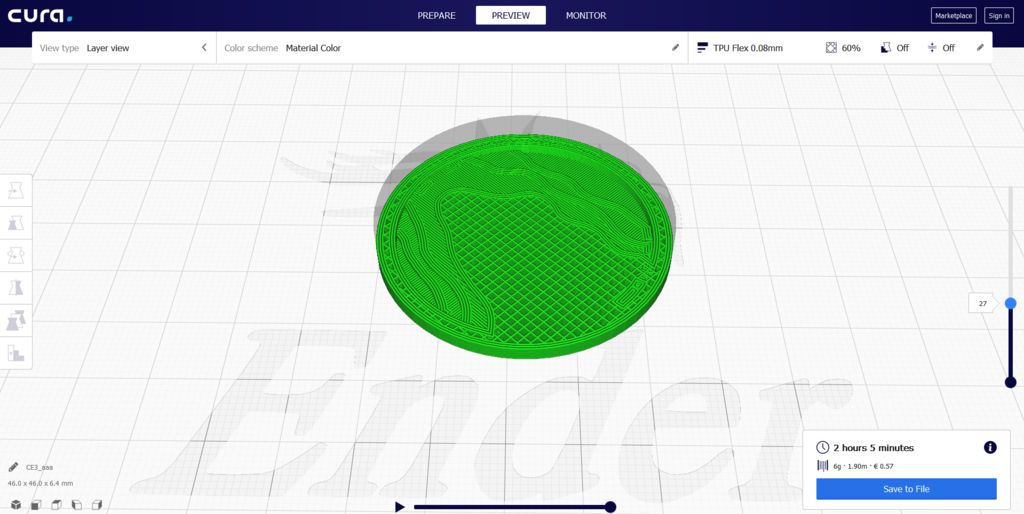Click the 46.0 x 46.0 x 6.4 mm dimensions
This screenshot has width=1024, height=514.
(40, 483)
